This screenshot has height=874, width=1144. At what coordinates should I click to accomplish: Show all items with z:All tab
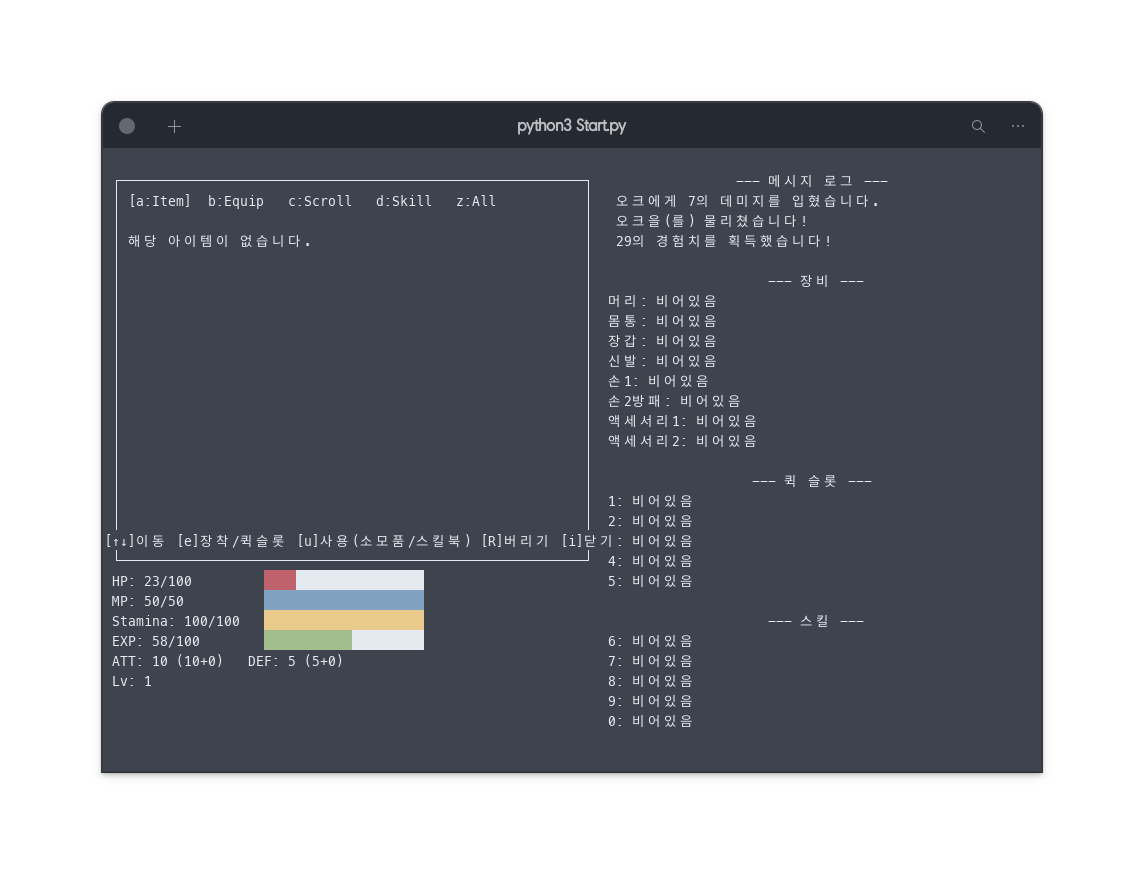tap(476, 201)
